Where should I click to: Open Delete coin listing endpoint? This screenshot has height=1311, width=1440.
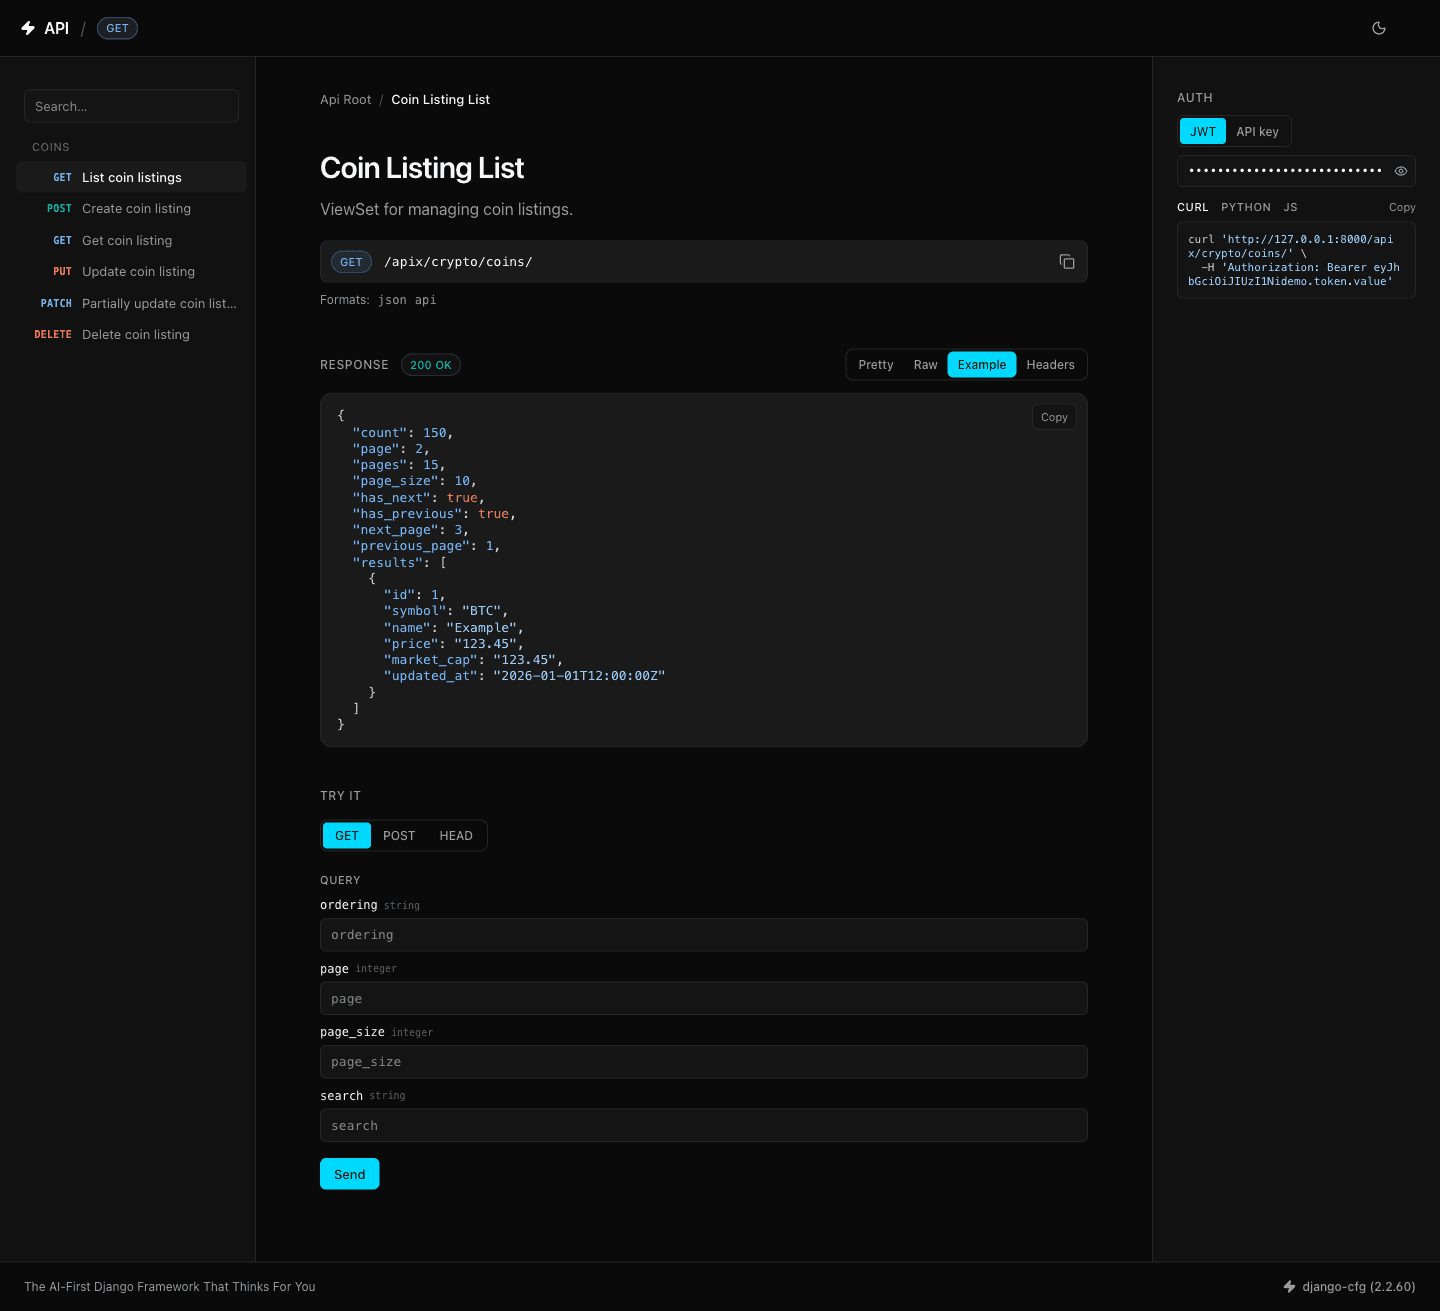click(x=131, y=335)
